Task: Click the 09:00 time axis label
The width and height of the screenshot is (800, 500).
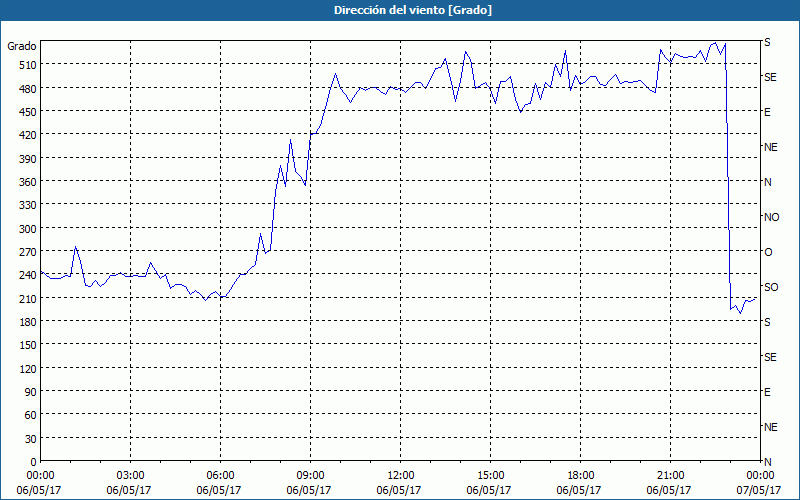Action: pyautogui.click(x=310, y=476)
